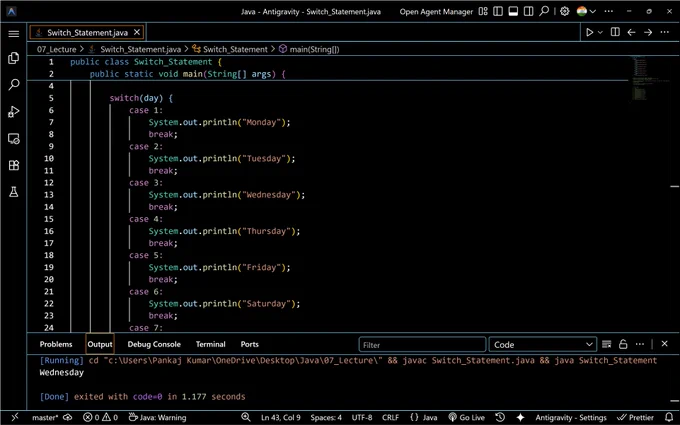Open the Explorer view in sidebar

[x=13, y=58]
